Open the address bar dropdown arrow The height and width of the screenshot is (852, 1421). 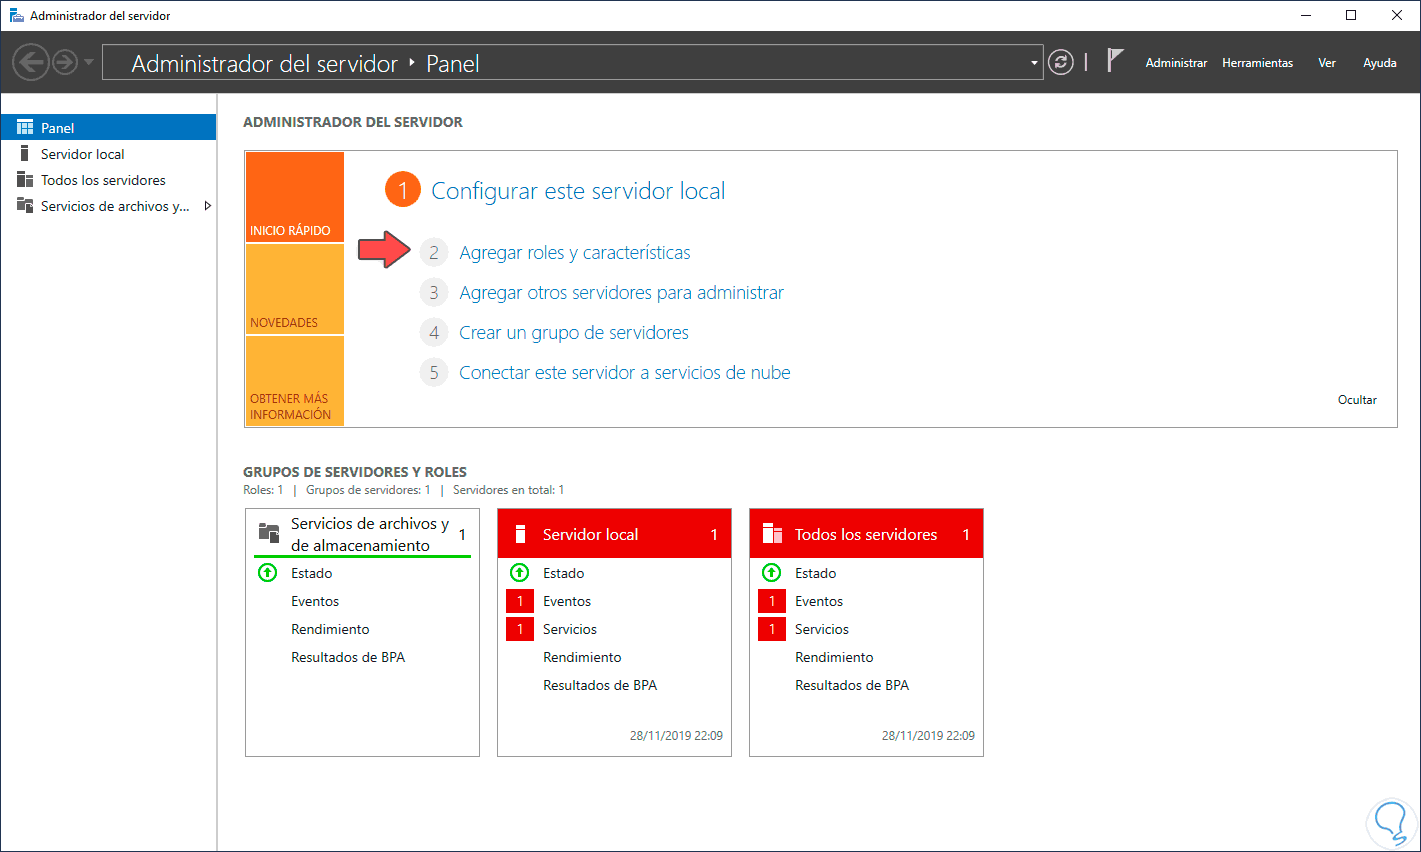point(1034,63)
